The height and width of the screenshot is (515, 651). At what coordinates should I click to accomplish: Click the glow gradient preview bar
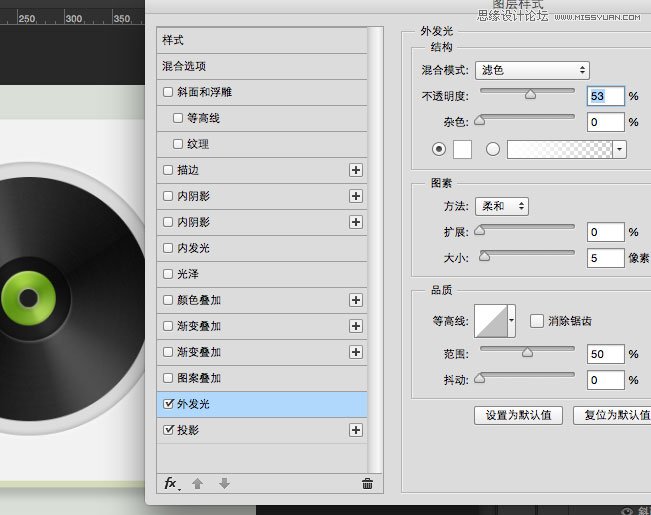(x=559, y=150)
